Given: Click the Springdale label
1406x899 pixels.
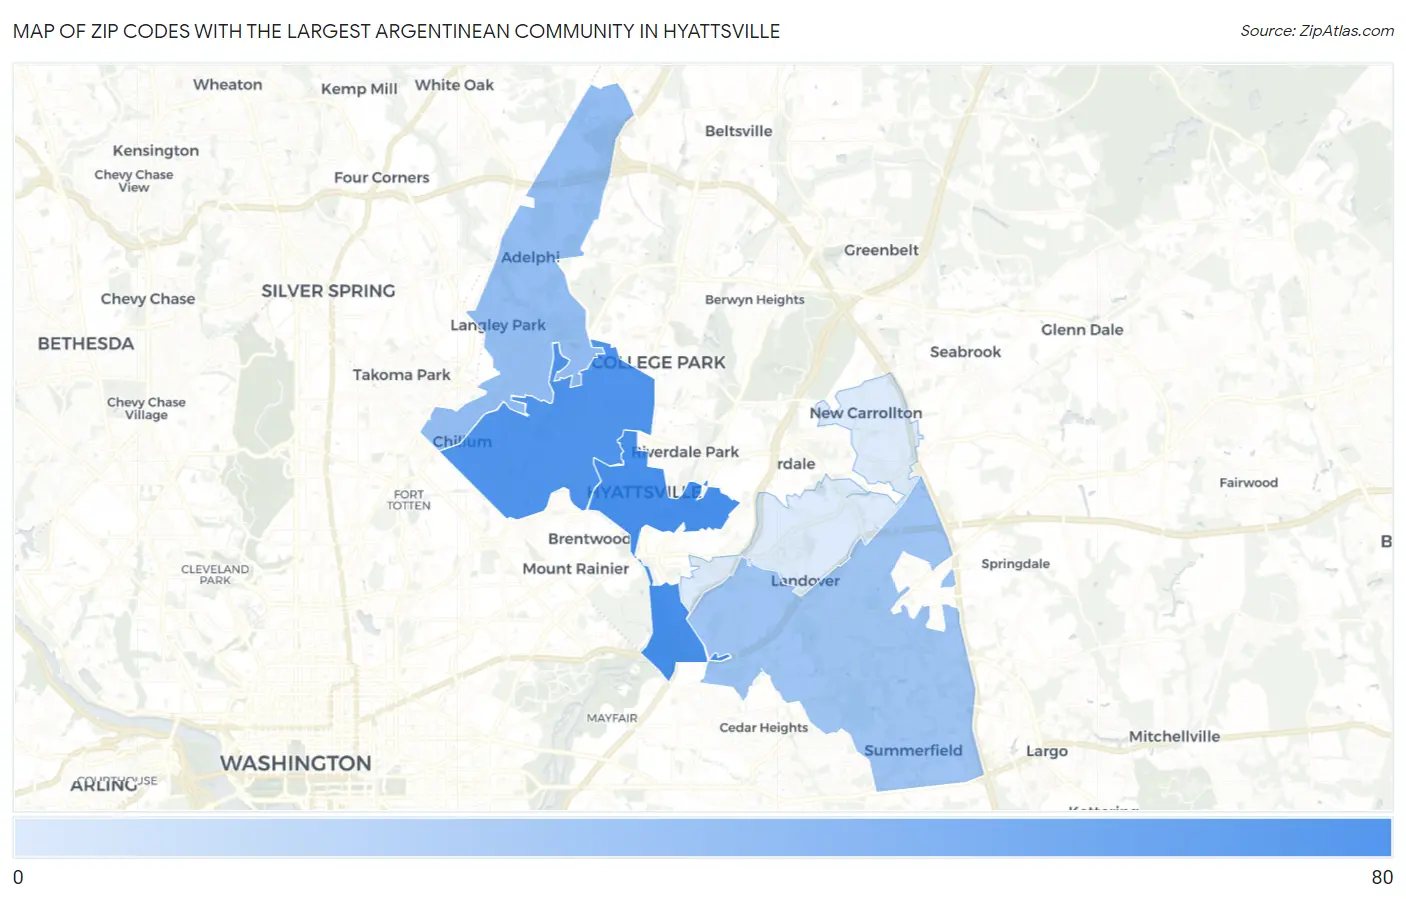Looking at the screenshot, I should 1015,564.
